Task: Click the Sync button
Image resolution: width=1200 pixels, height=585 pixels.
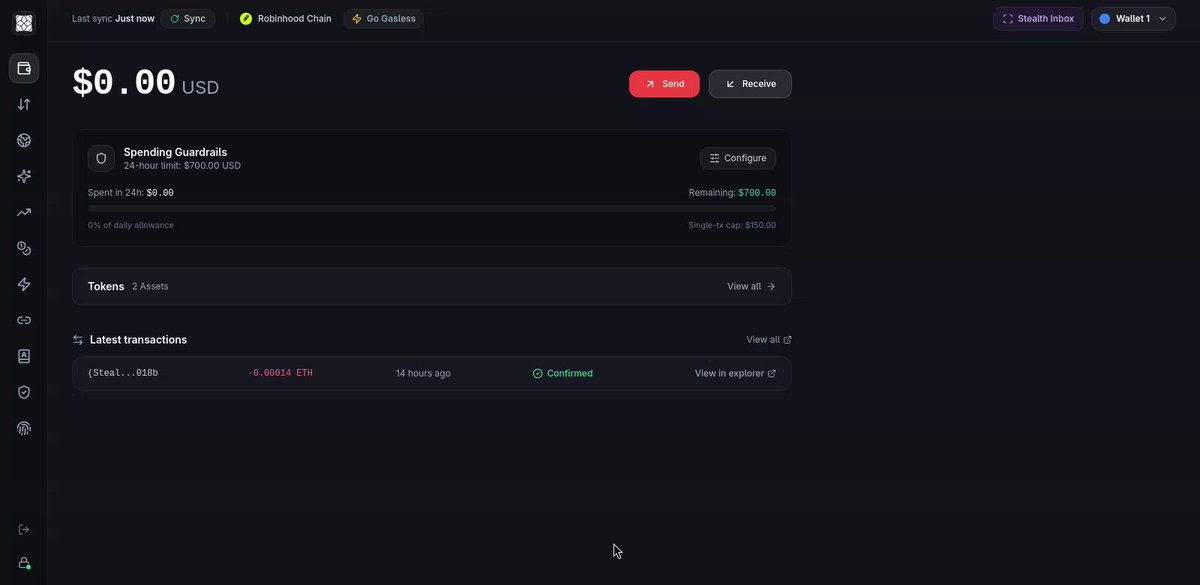Action: point(188,19)
